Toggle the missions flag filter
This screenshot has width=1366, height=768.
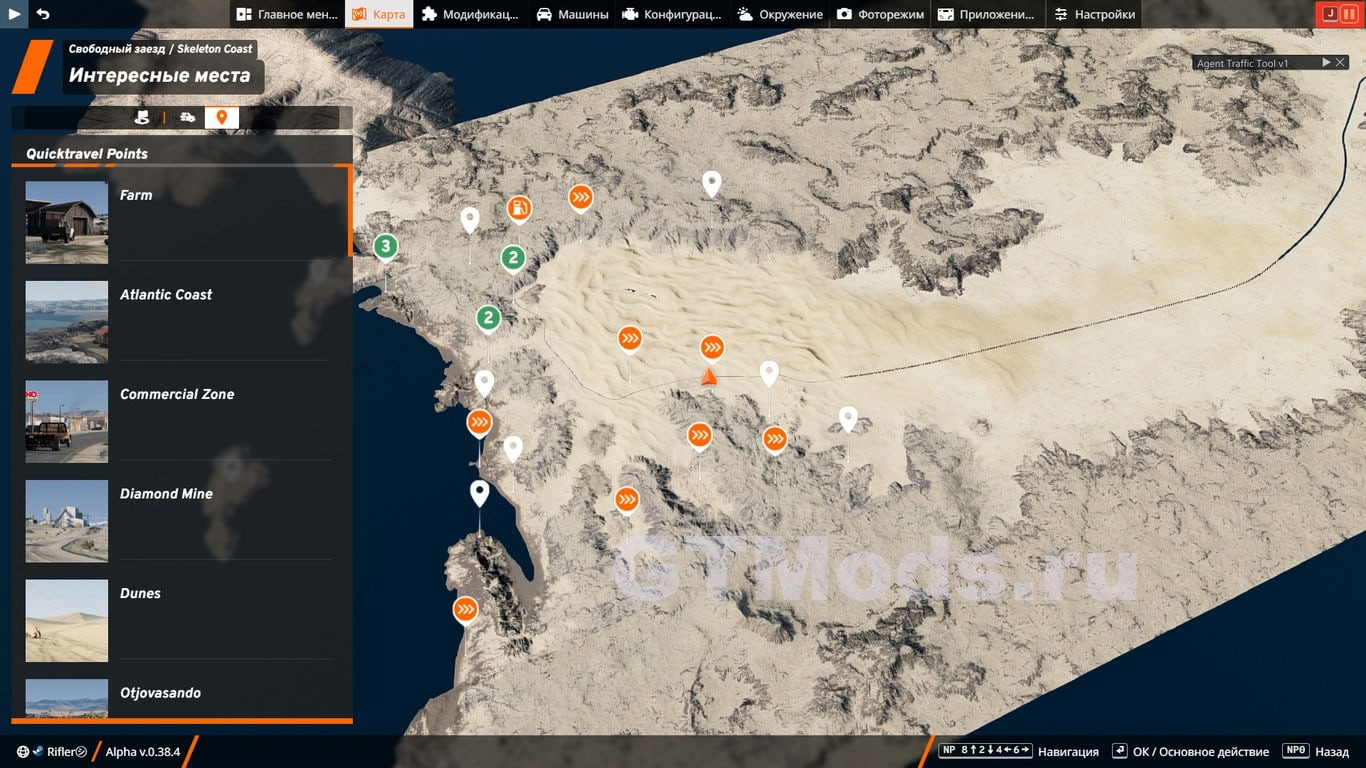(142, 118)
